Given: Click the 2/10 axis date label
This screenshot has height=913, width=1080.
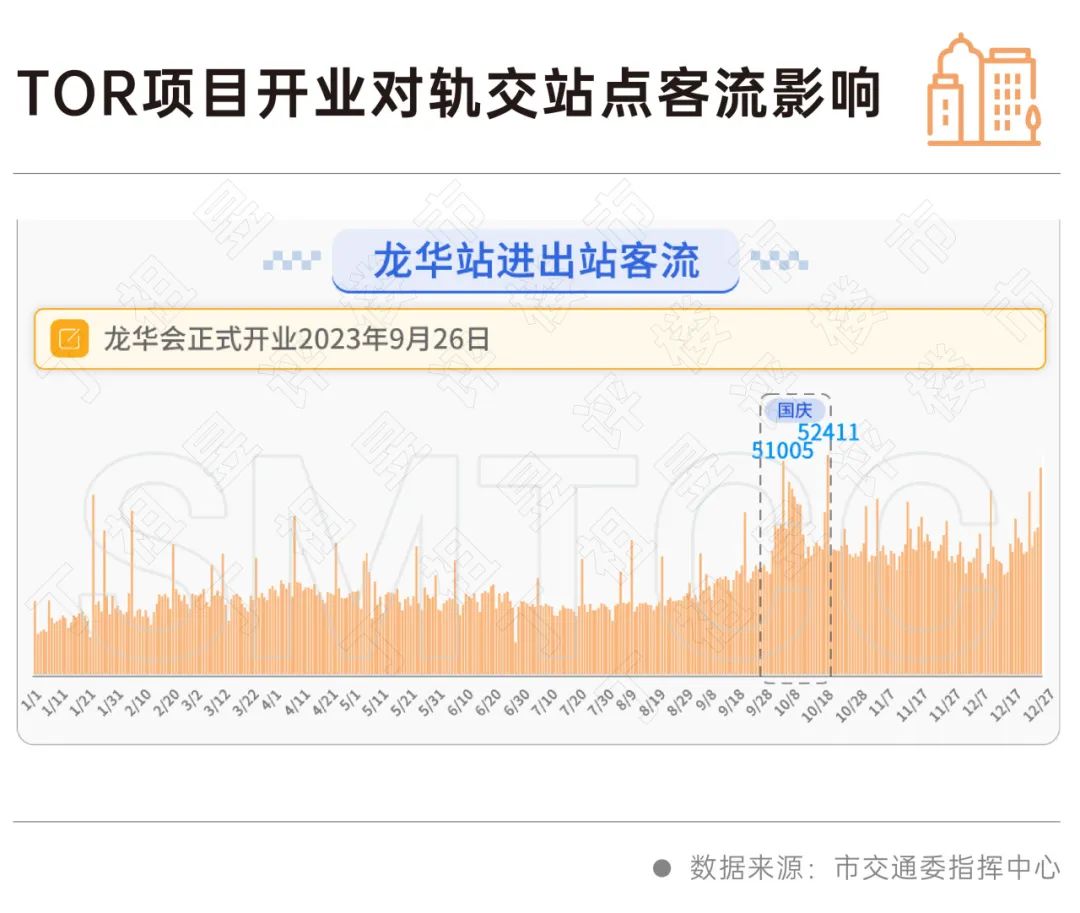Looking at the screenshot, I should point(138,702).
